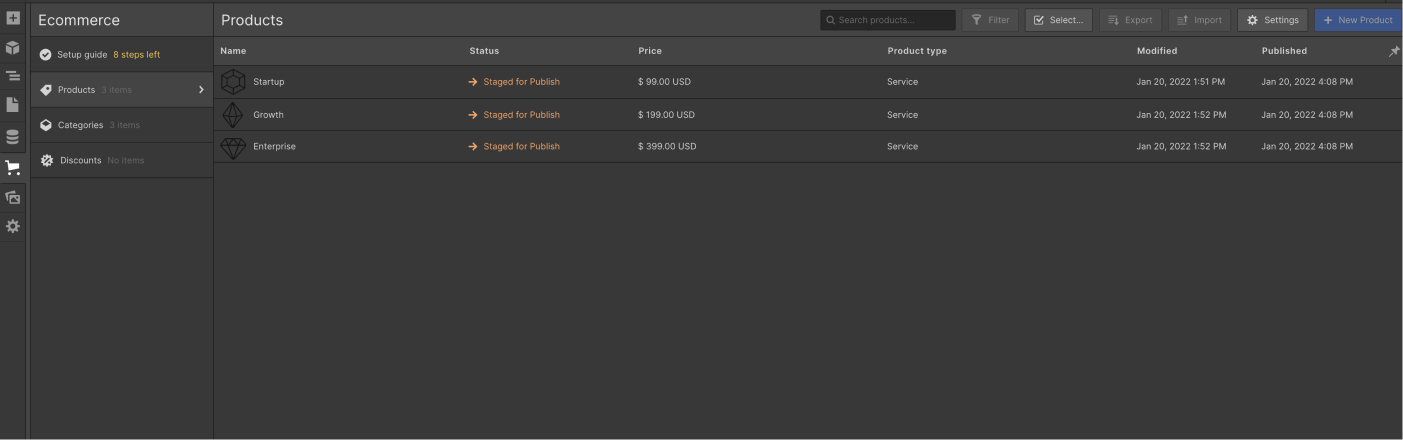The height and width of the screenshot is (440, 1403).
Task: Open the Enterprise product row
Action: [x=807, y=146]
